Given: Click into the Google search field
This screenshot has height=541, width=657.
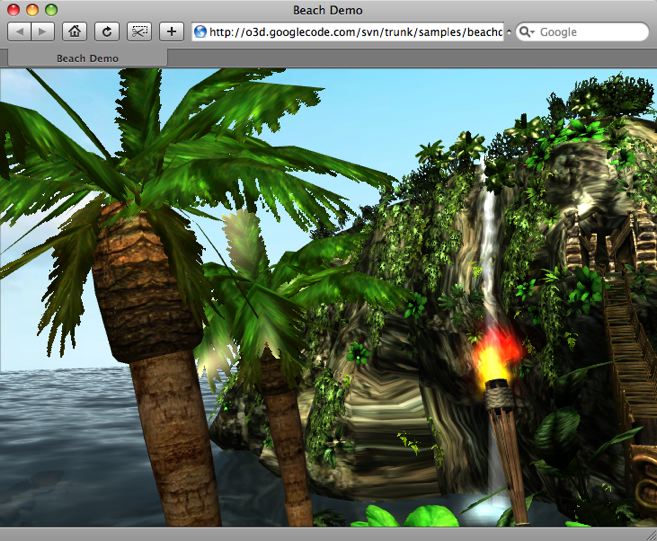Looking at the screenshot, I should click(x=590, y=32).
